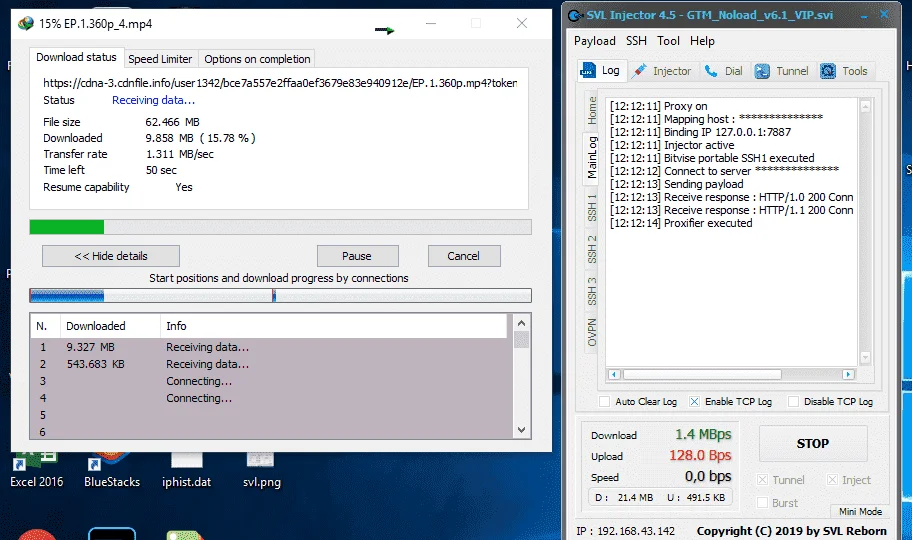912x540 pixels.
Task: Switch to Options on completion tab
Action: click(257, 59)
